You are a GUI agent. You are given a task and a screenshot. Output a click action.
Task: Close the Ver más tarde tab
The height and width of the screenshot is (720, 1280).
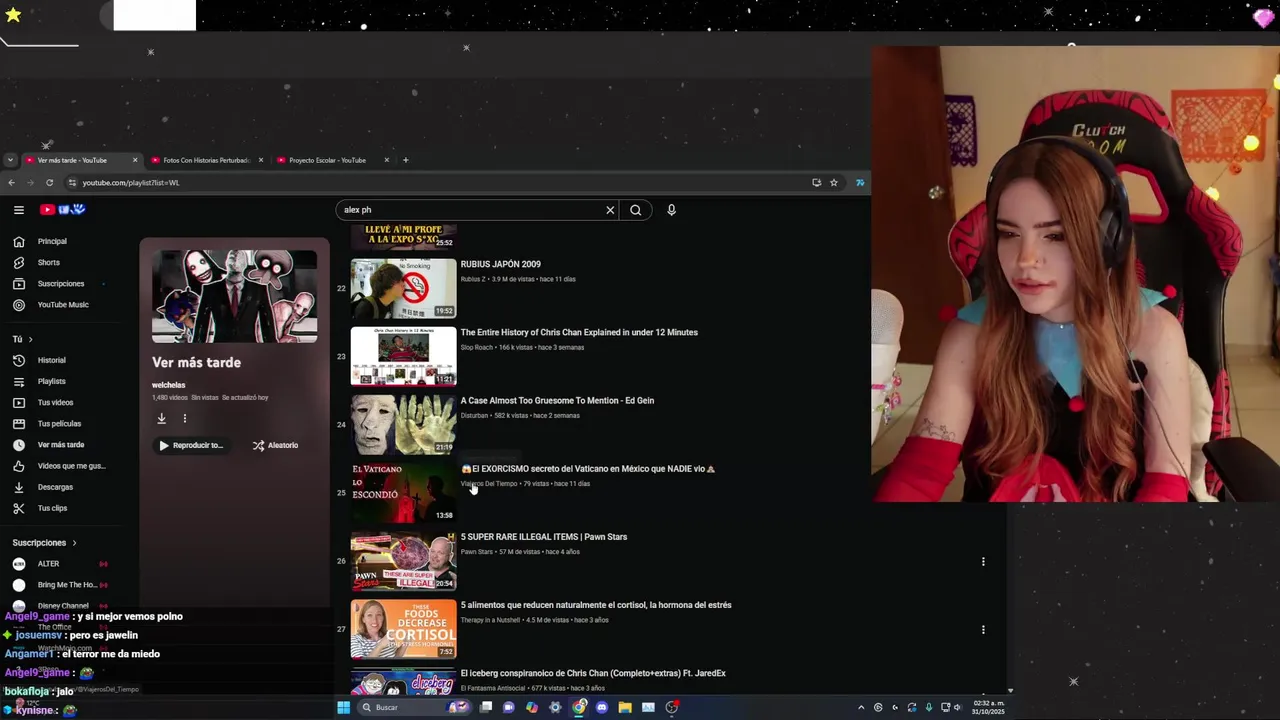[x=134, y=160]
